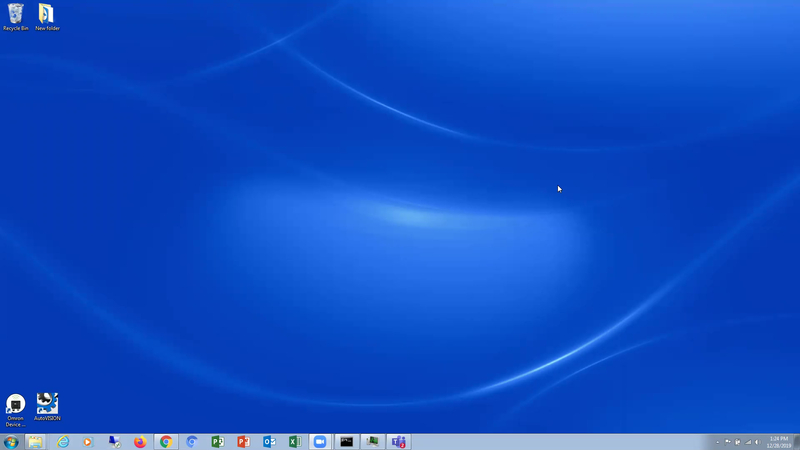Select the Recycle Bin desktop icon

15,17
